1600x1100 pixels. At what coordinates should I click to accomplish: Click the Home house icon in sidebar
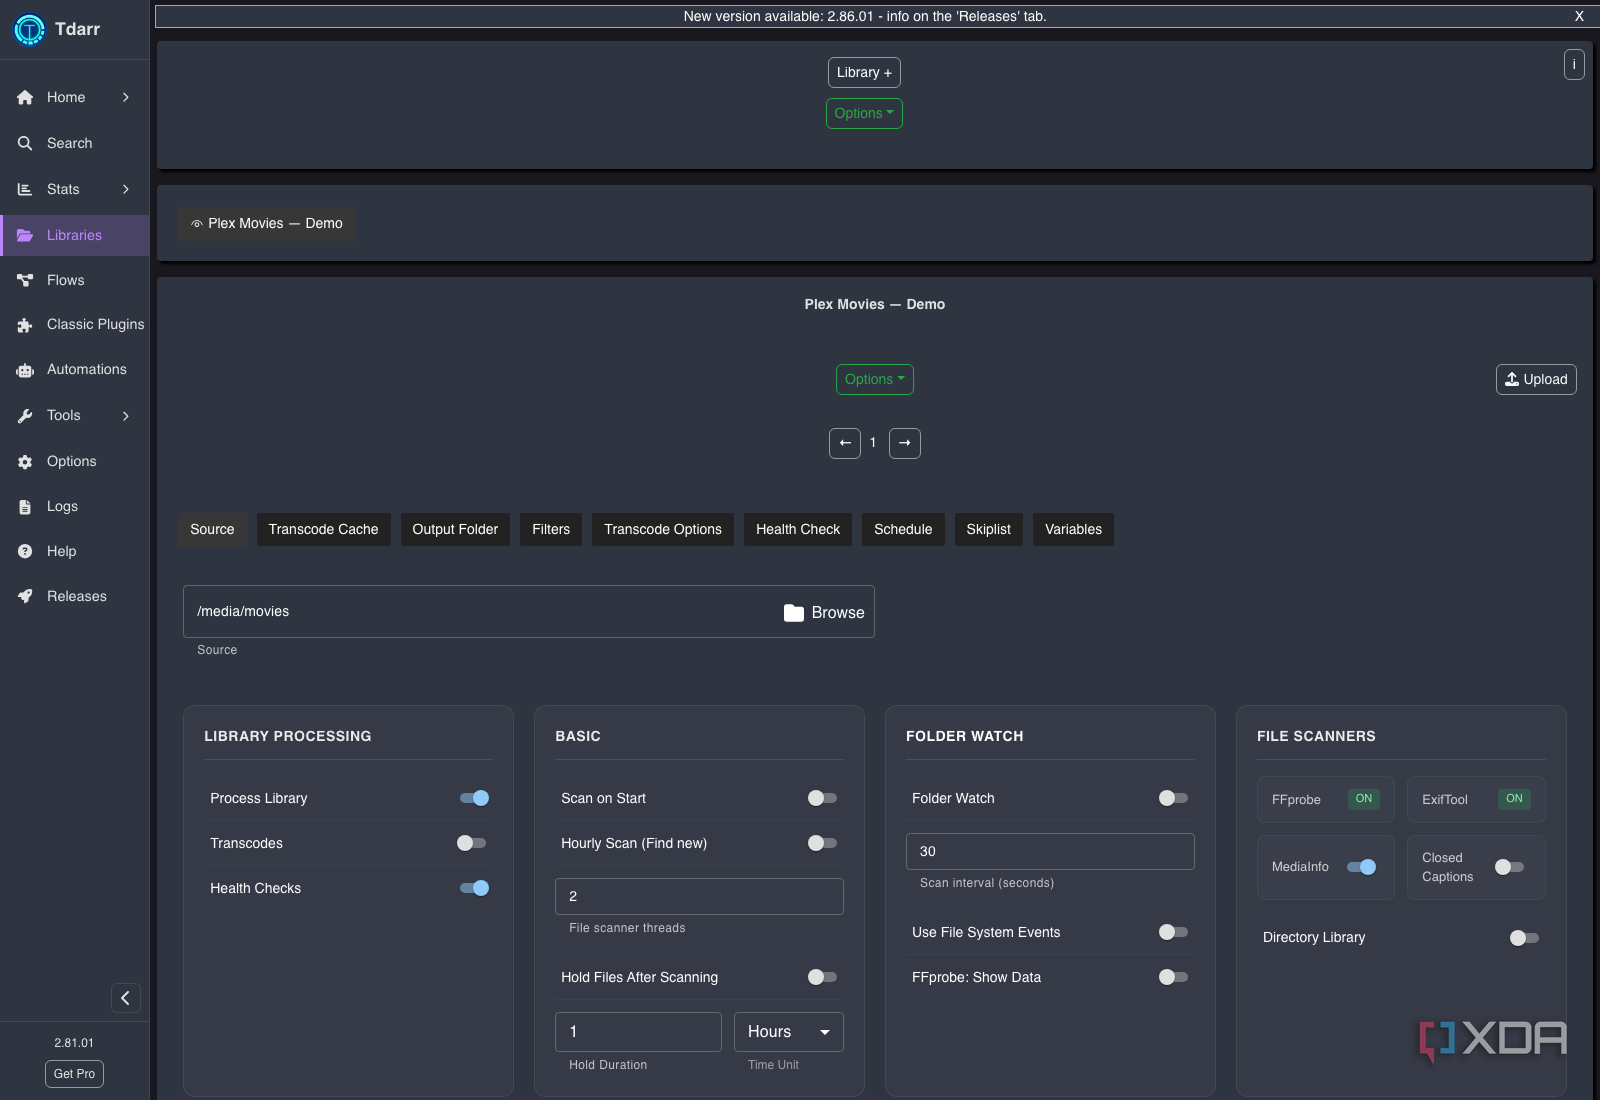click(25, 97)
